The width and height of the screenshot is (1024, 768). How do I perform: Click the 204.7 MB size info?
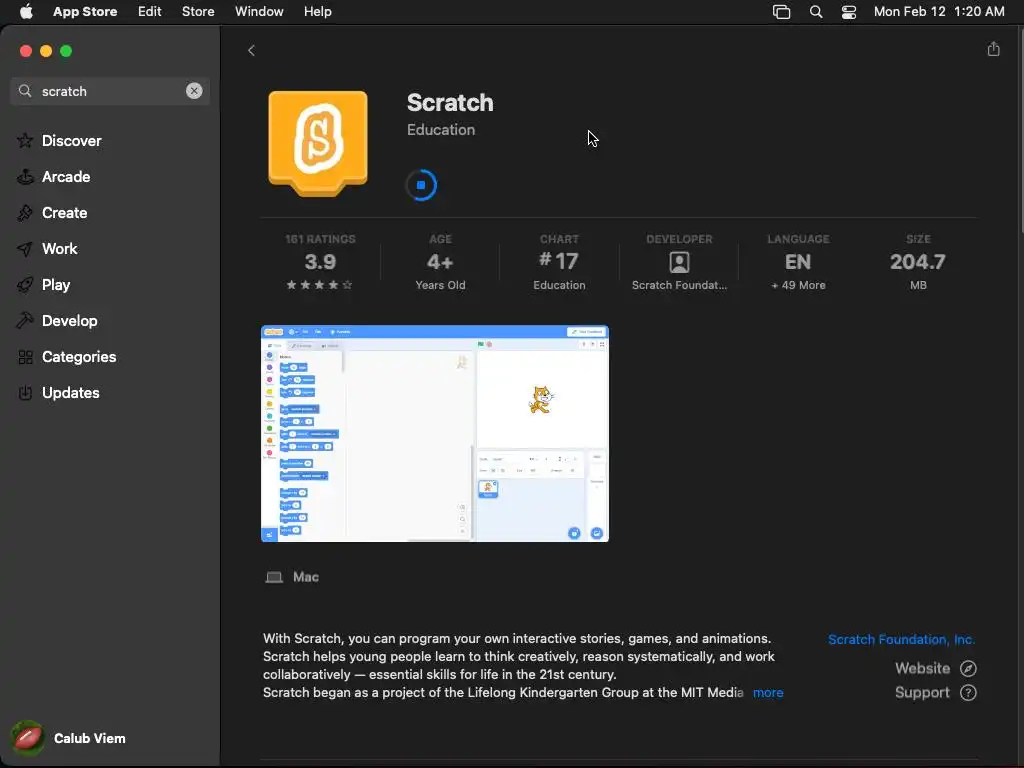[918, 261]
